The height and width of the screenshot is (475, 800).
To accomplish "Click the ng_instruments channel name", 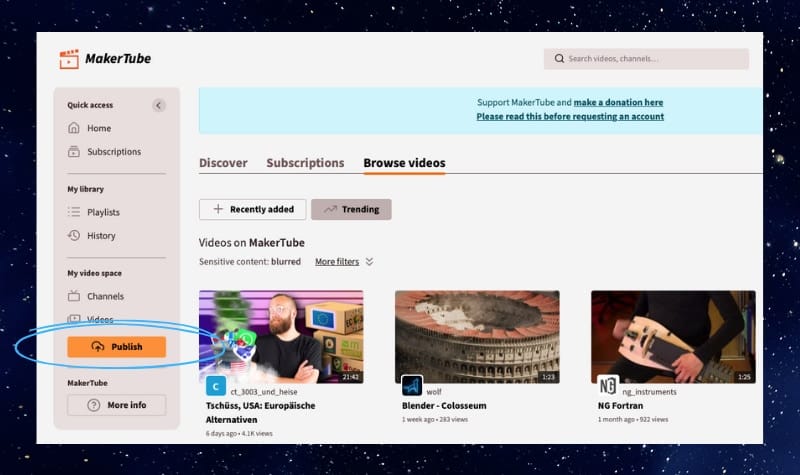I will [x=649, y=392].
